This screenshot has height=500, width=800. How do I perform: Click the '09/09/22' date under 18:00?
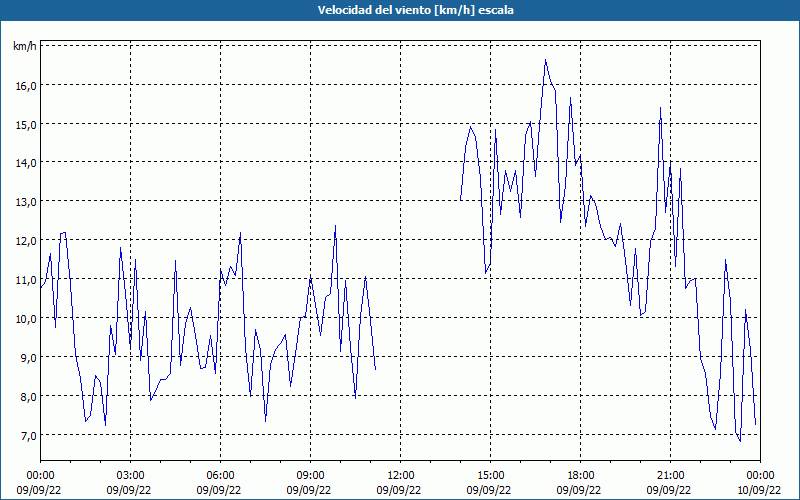tap(579, 490)
